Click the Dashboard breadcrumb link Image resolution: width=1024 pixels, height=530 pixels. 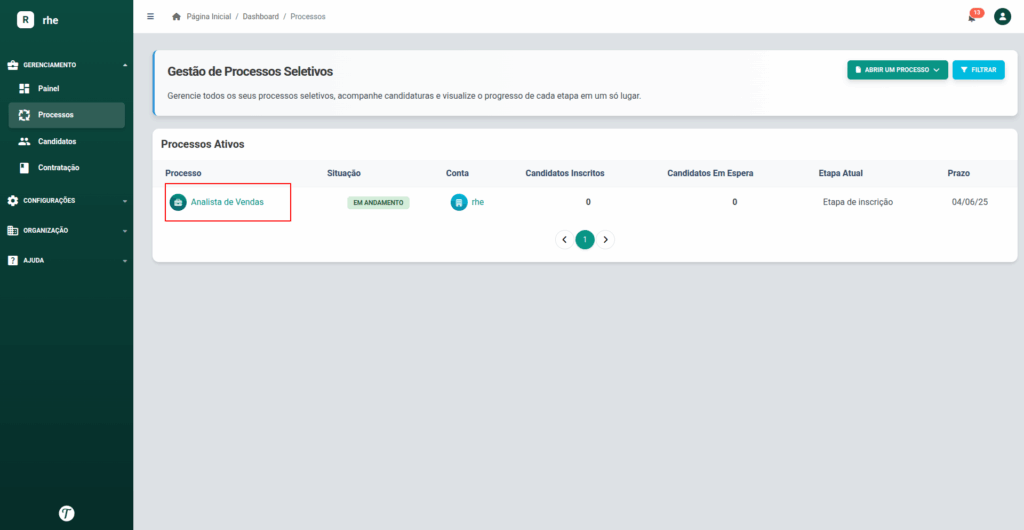[x=261, y=16]
